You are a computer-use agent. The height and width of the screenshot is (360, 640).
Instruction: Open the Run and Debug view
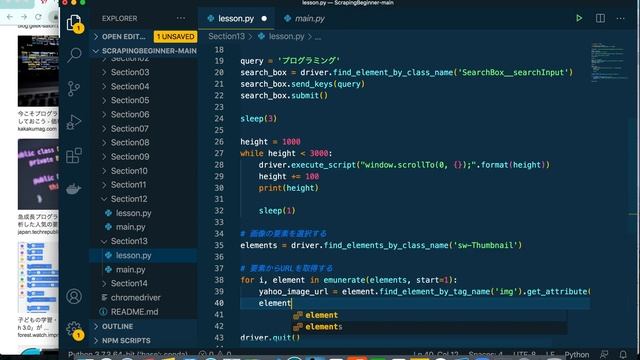[x=74, y=122]
